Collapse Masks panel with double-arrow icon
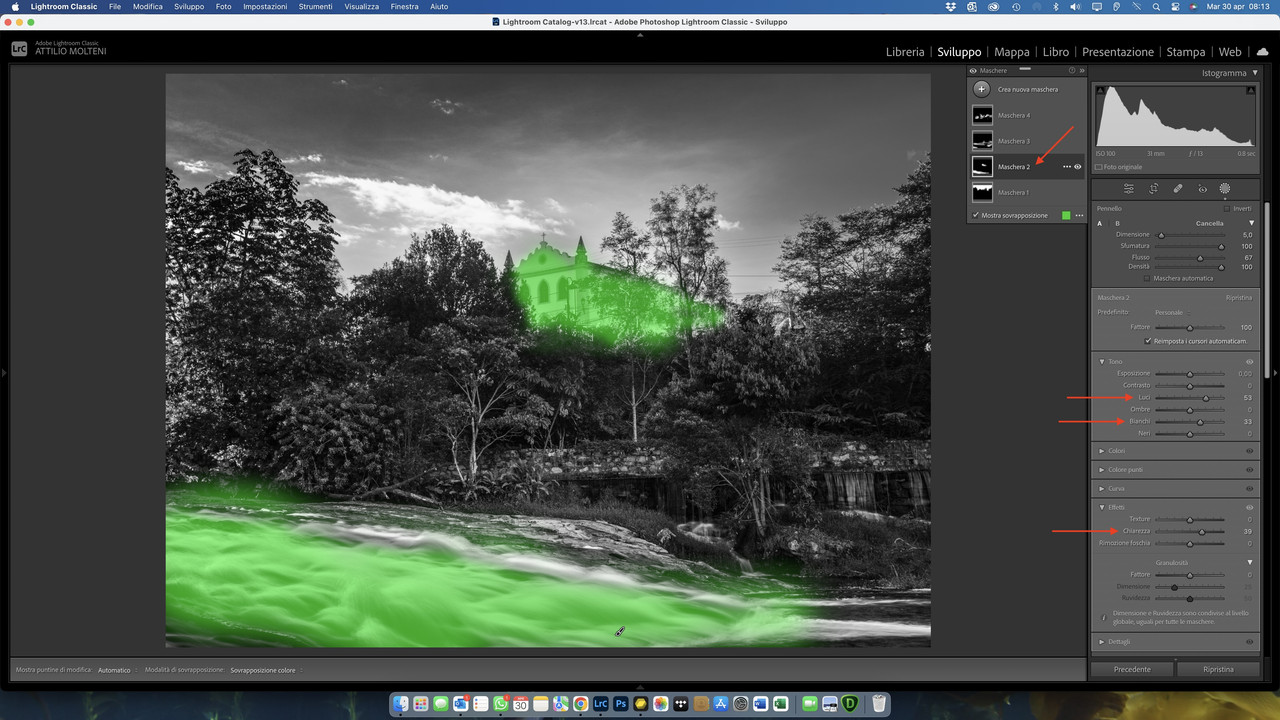This screenshot has width=1280, height=720. tap(1082, 71)
